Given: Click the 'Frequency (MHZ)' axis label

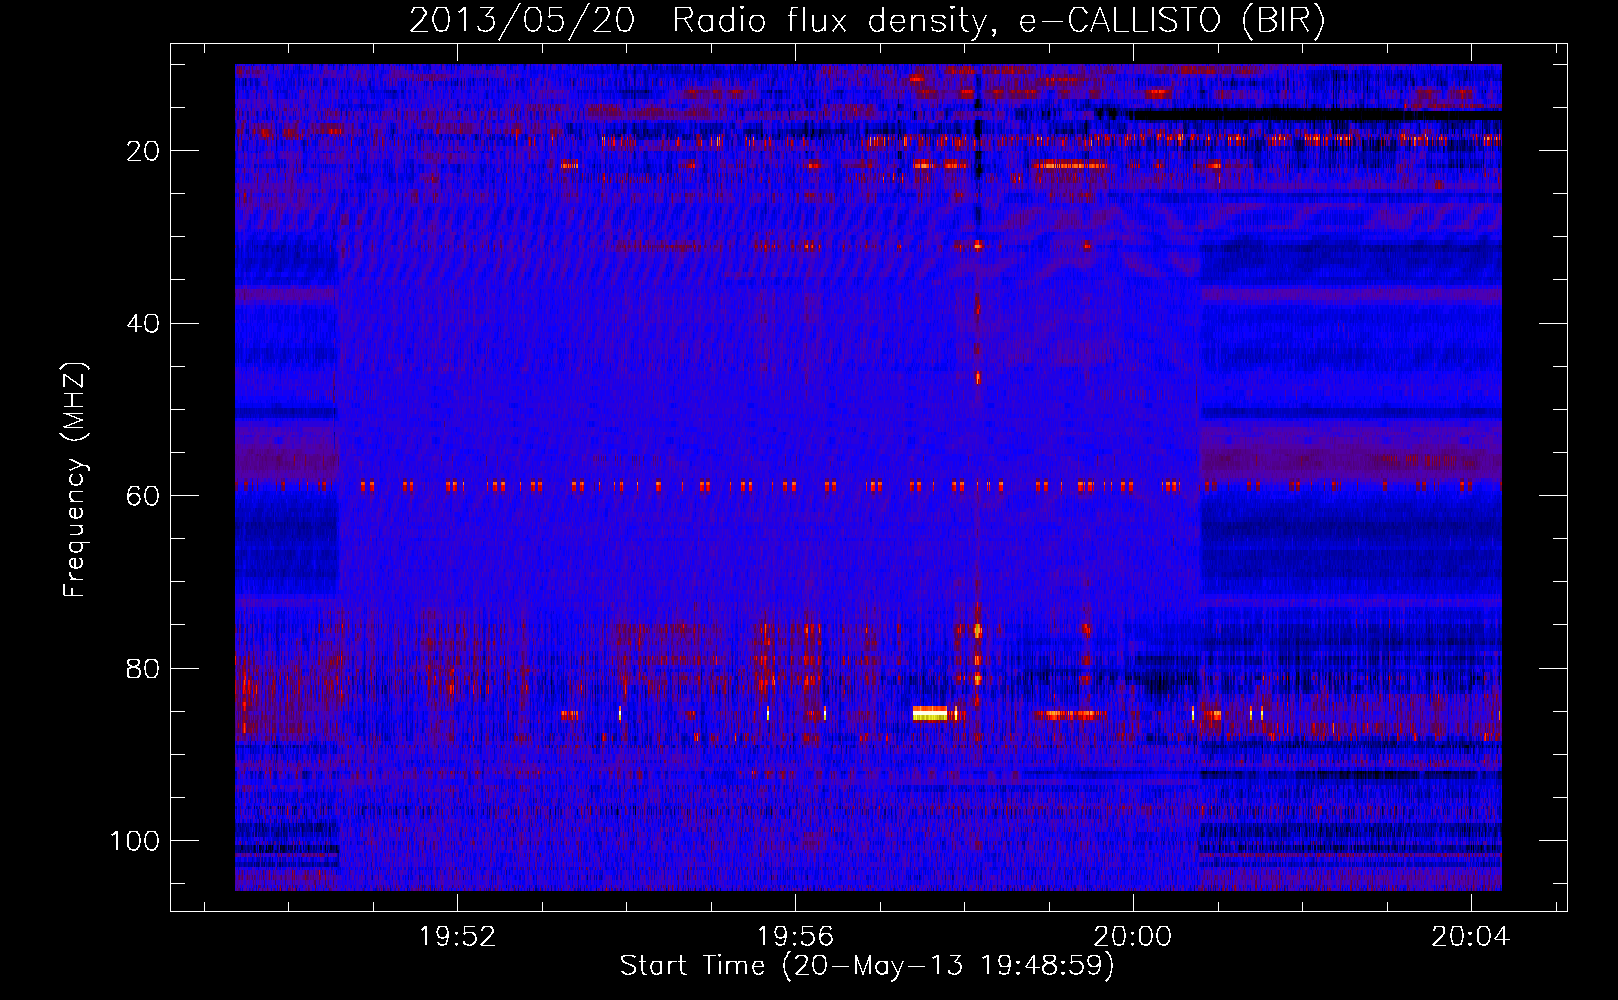Looking at the screenshot, I should click(x=76, y=480).
